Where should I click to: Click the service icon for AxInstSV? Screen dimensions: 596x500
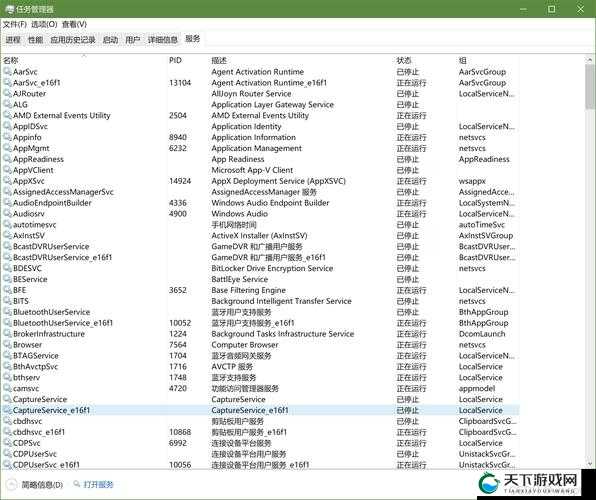pyautogui.click(x=7, y=235)
